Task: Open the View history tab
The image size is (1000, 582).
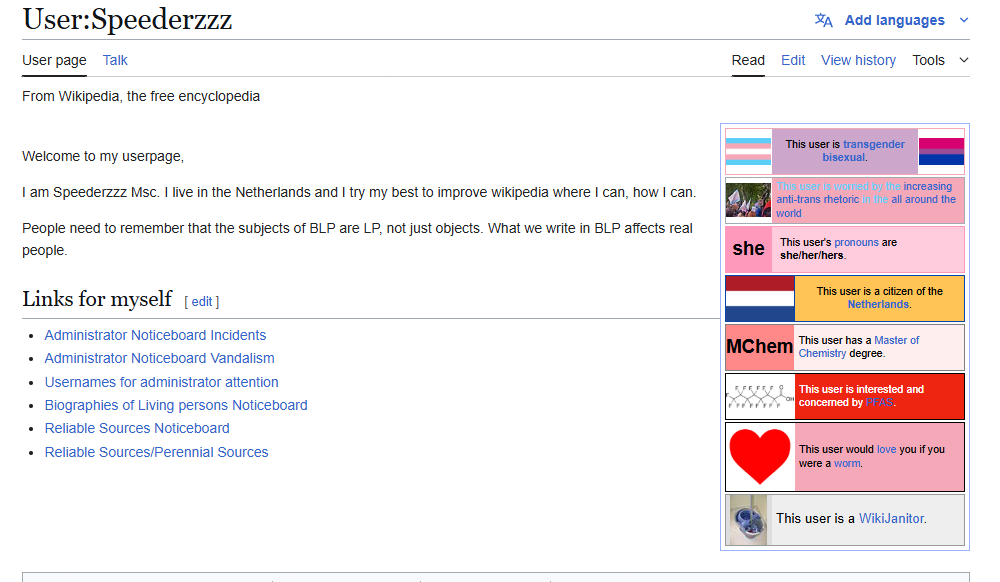Action: point(858,60)
